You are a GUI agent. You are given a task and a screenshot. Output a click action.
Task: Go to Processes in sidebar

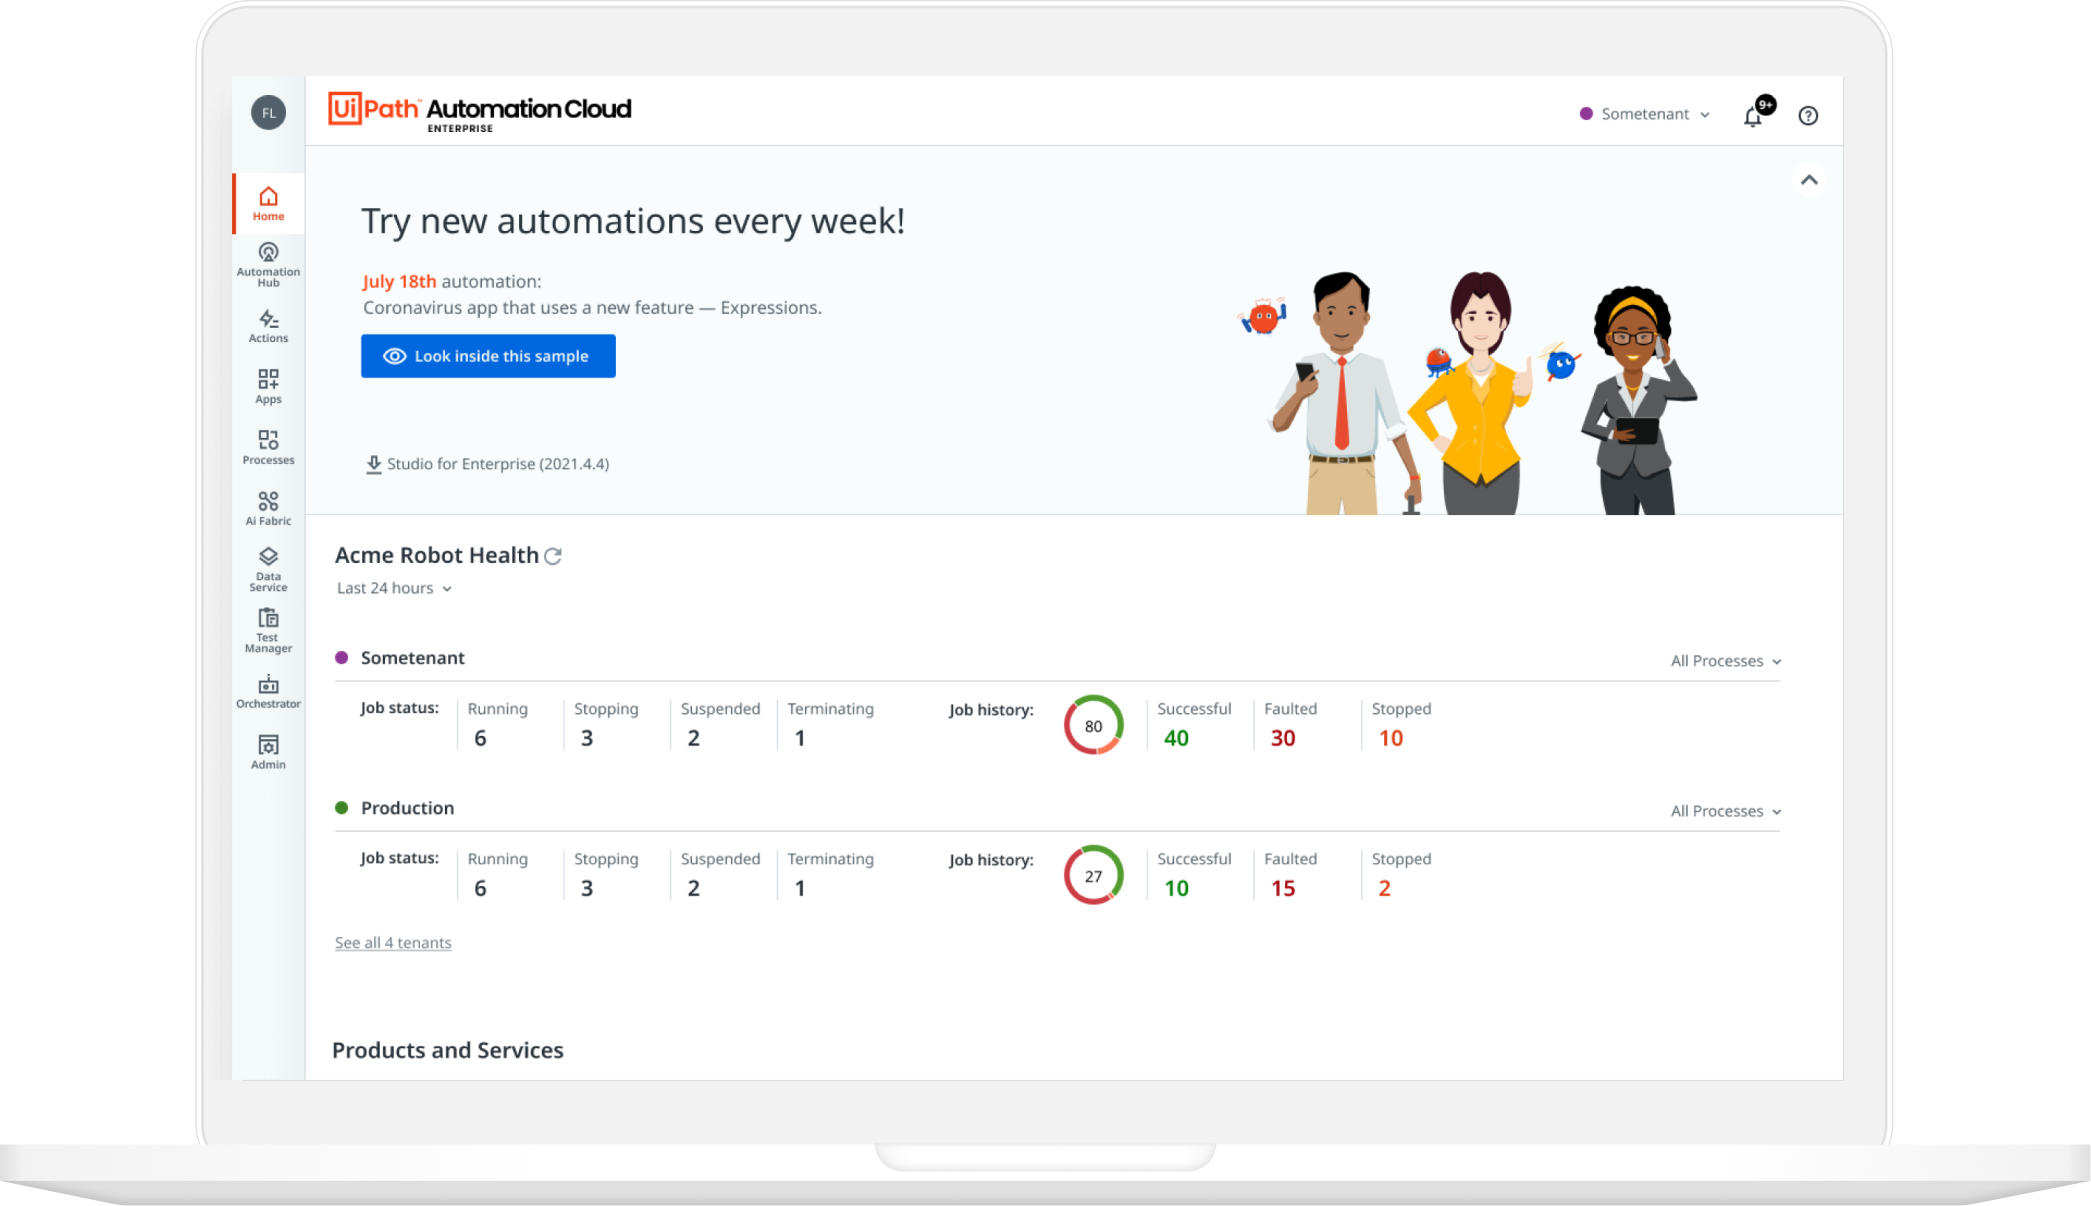coord(268,447)
